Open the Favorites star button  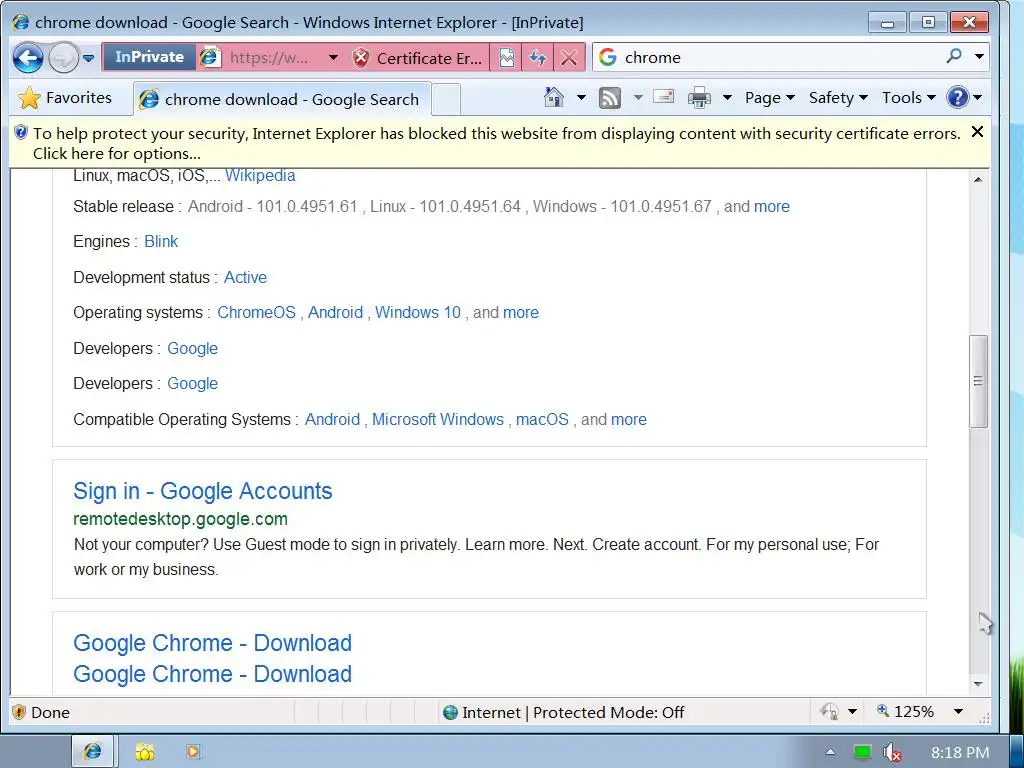(65, 98)
